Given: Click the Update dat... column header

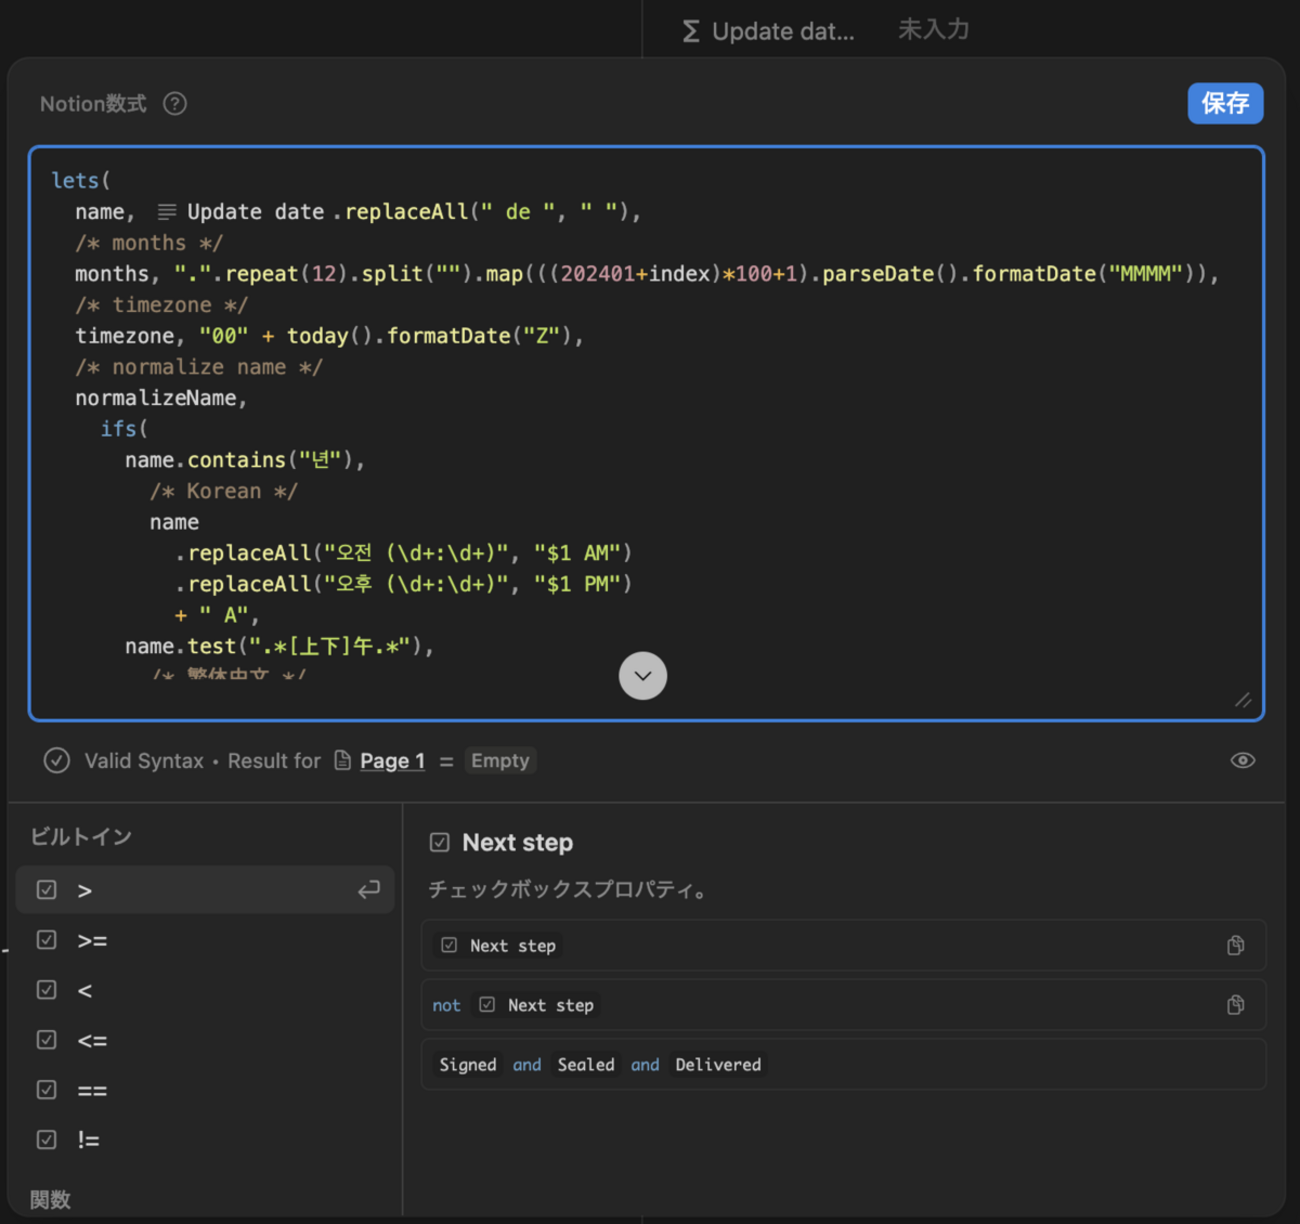Looking at the screenshot, I should tap(769, 31).
